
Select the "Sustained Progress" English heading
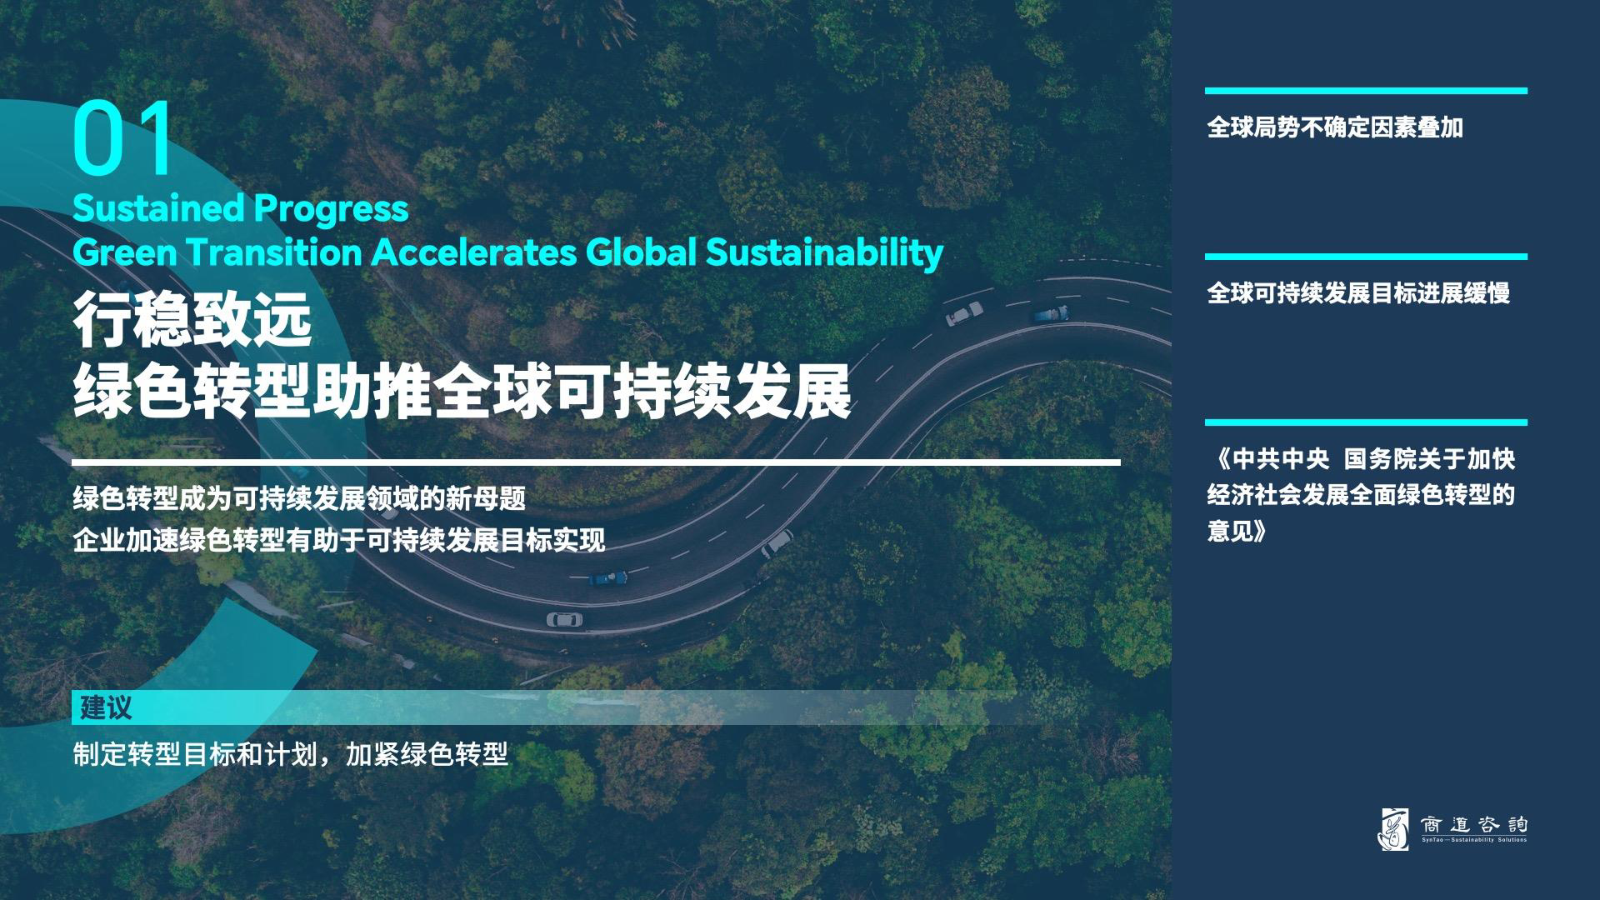click(240, 208)
